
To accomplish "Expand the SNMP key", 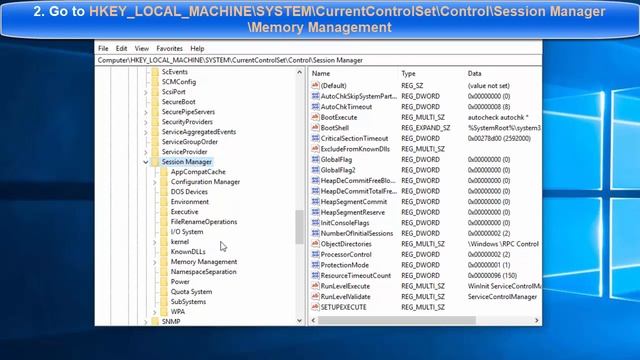I will coord(146,322).
